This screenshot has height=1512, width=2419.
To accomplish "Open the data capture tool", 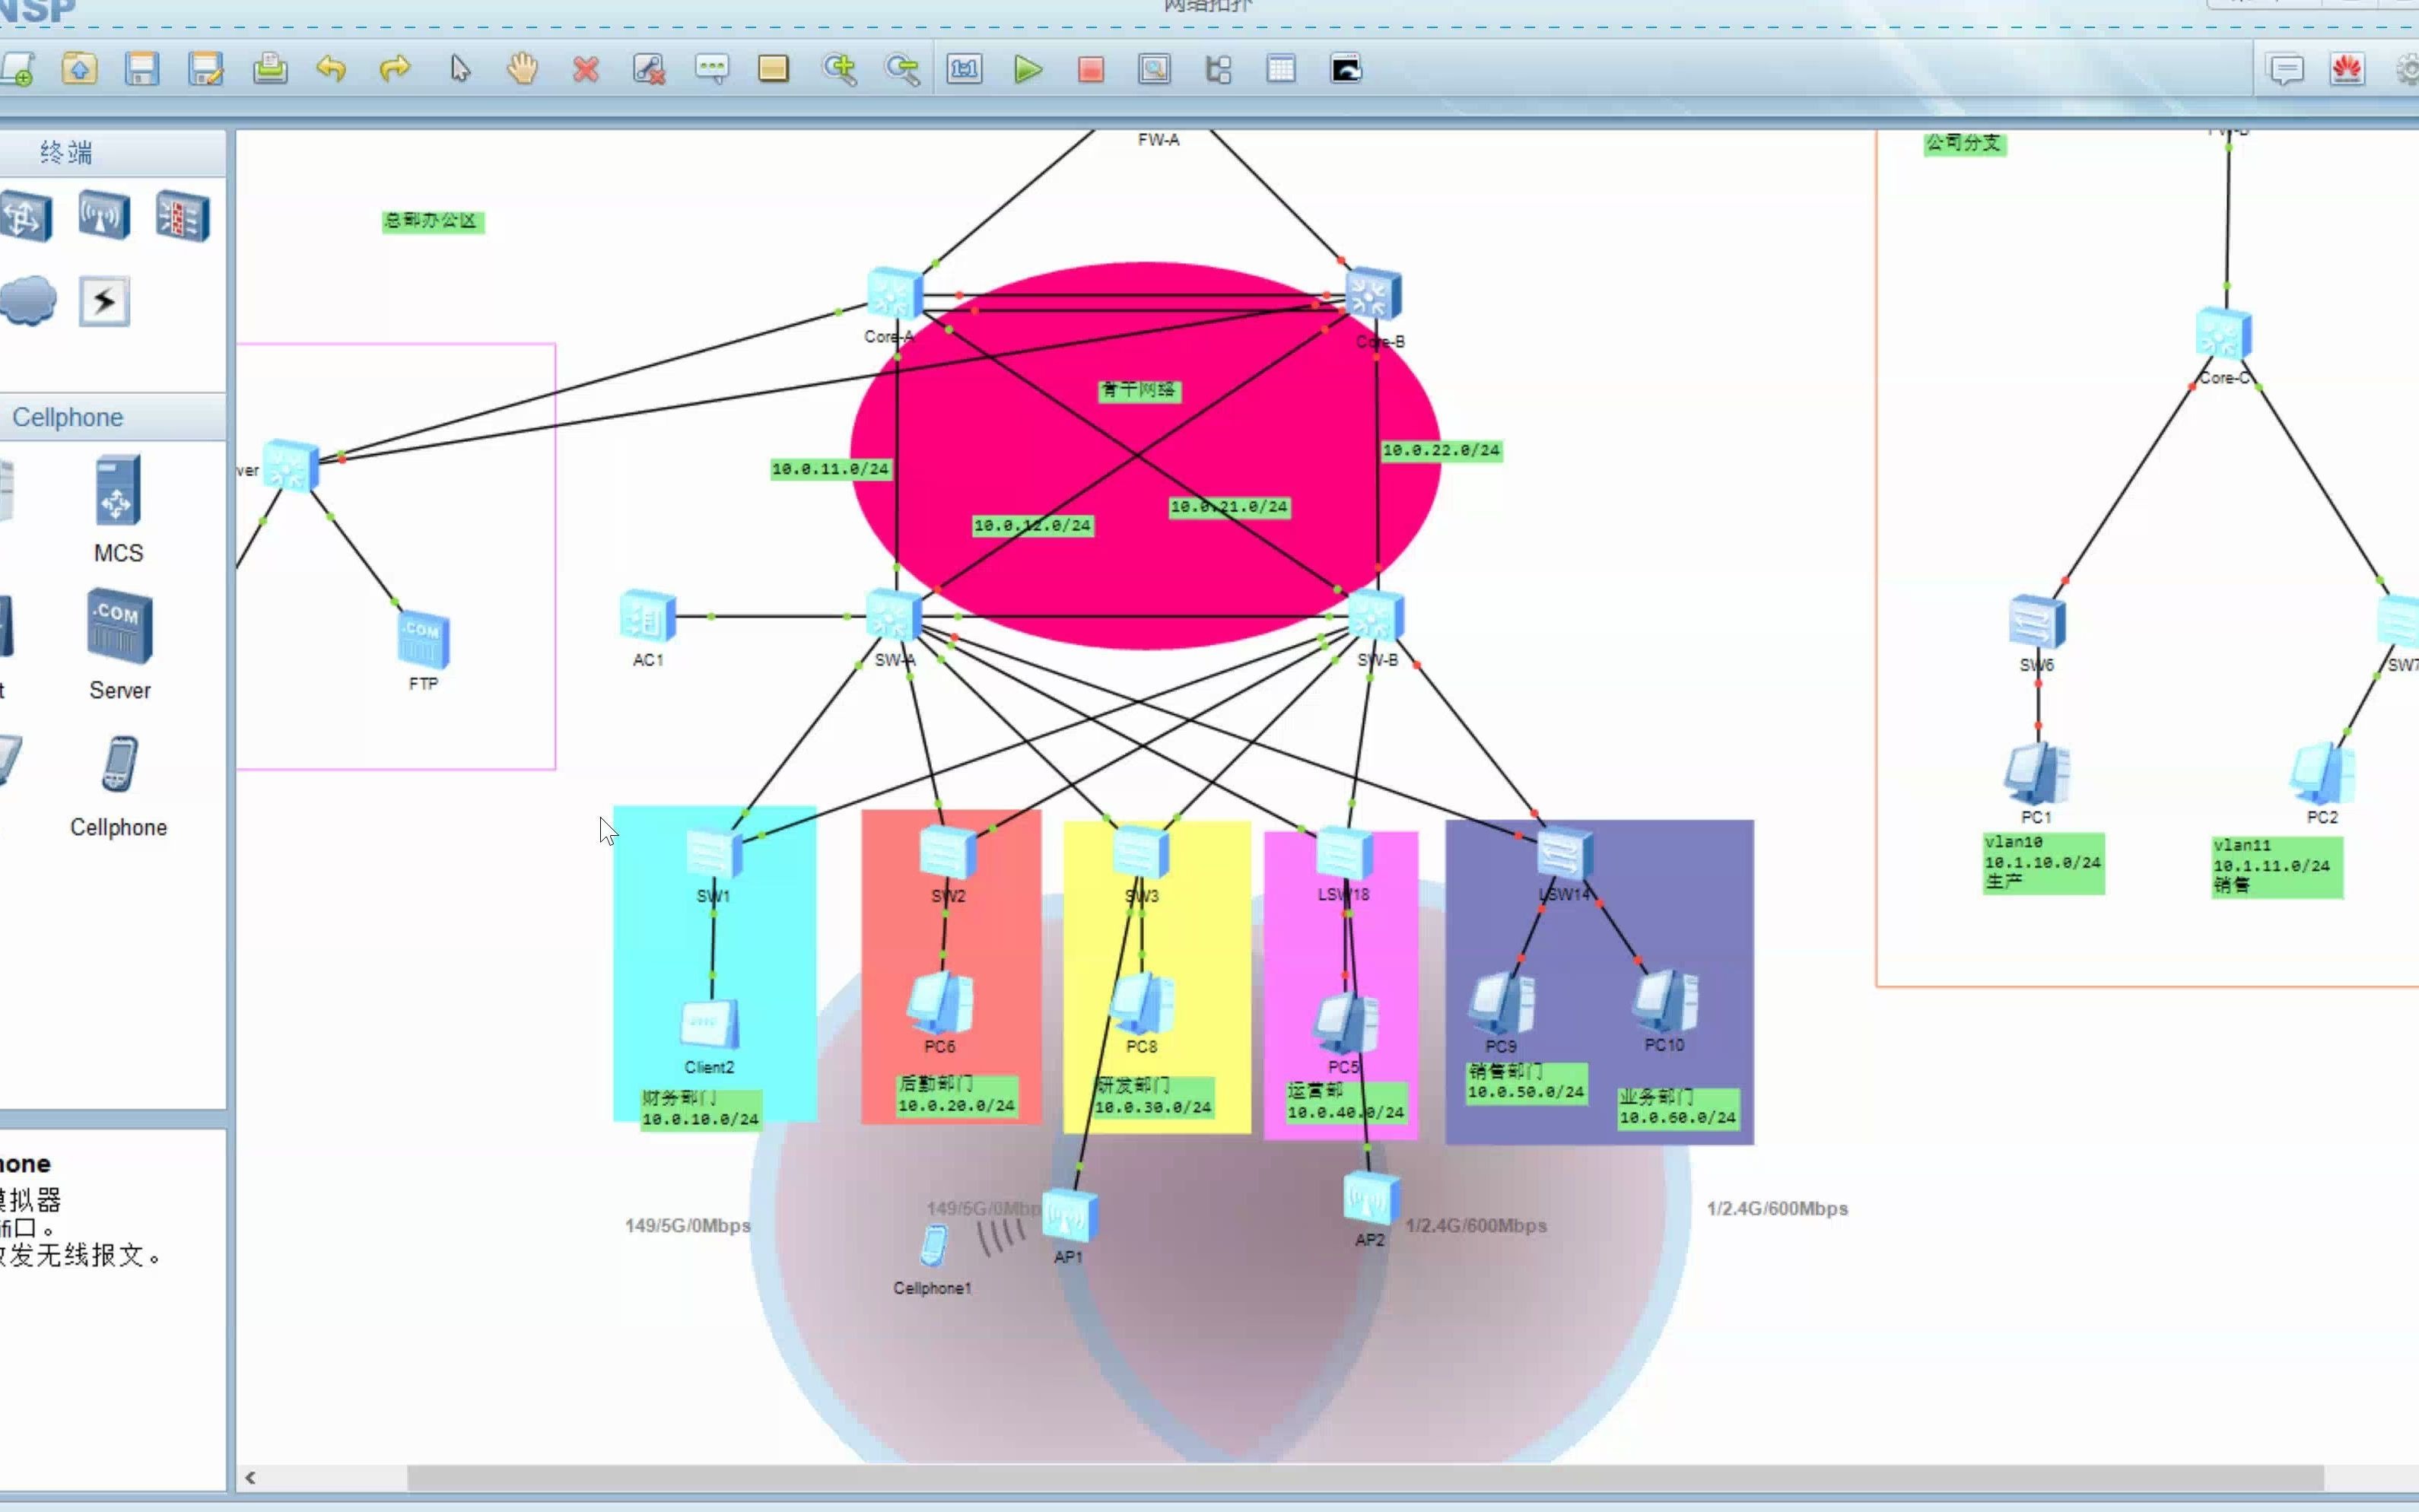I will click(1154, 69).
